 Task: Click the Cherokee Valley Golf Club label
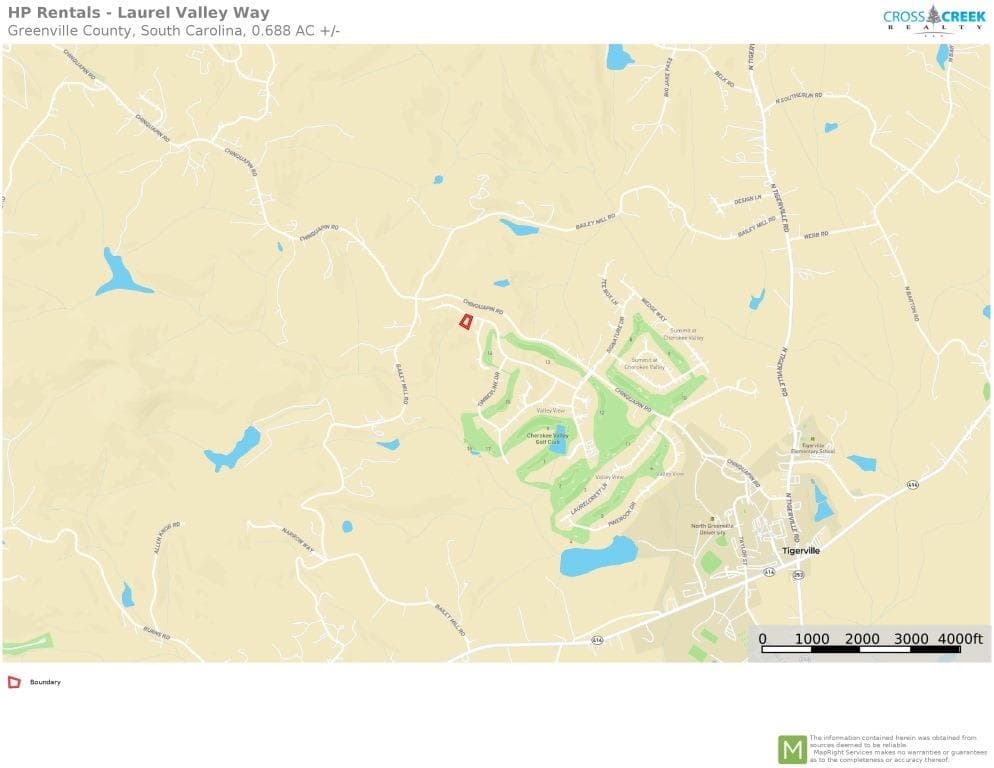(547, 438)
